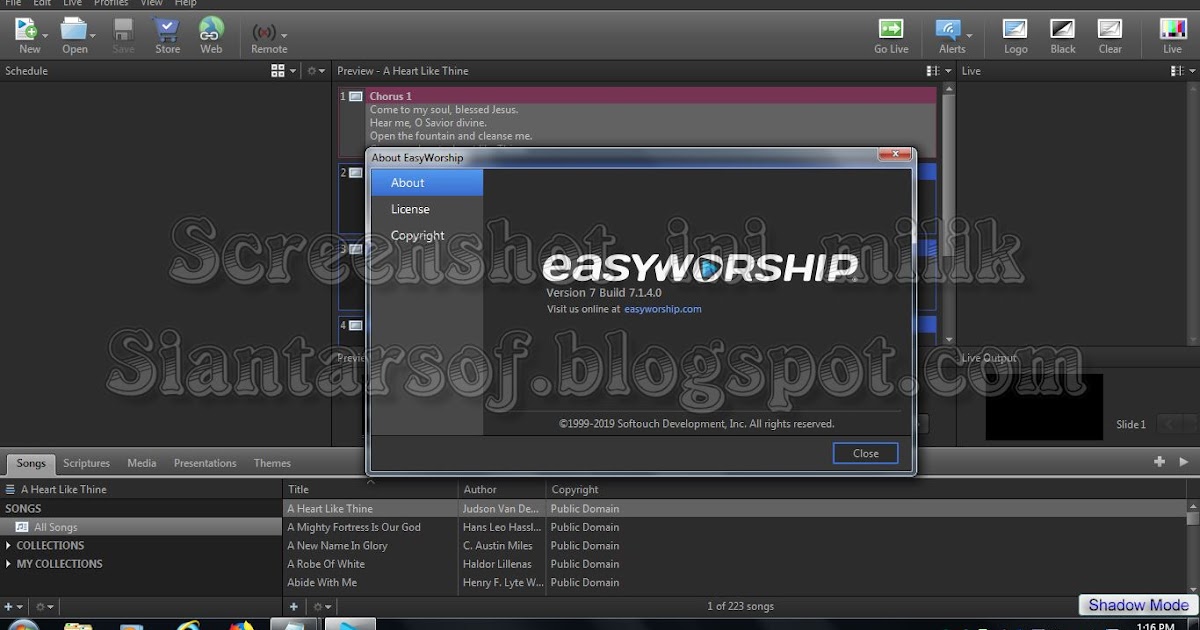Sort songs by Title column header
The image size is (1200, 630).
click(x=370, y=490)
